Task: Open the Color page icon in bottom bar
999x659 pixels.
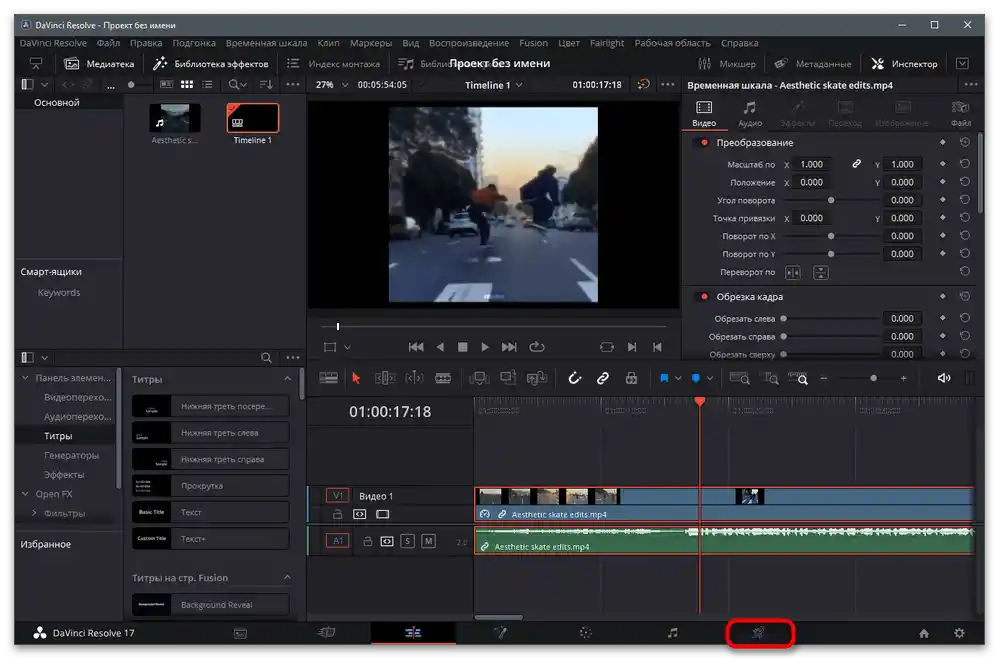Action: (586, 633)
